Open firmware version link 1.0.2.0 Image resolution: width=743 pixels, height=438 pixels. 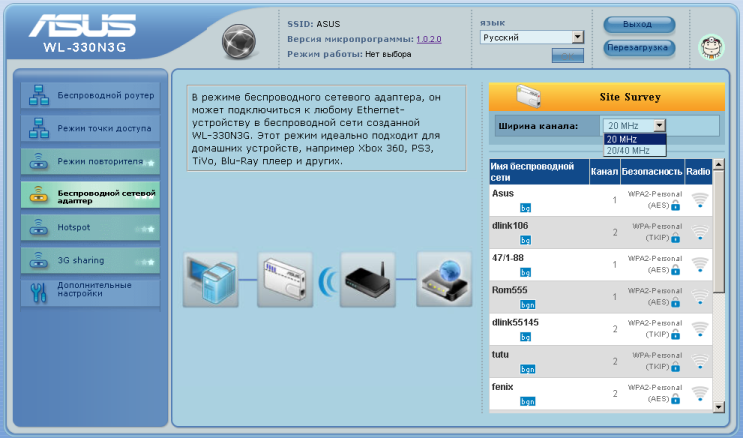click(429, 39)
